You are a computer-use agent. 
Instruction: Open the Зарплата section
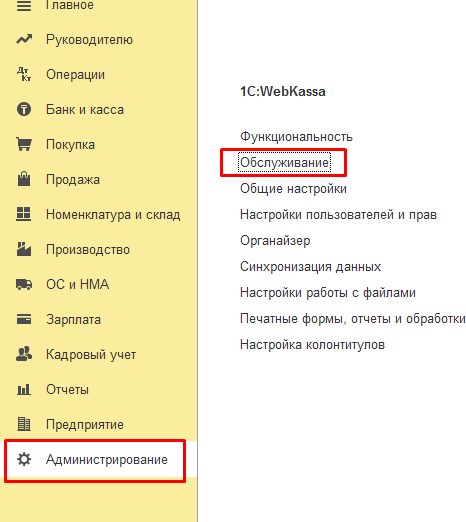click(73, 319)
